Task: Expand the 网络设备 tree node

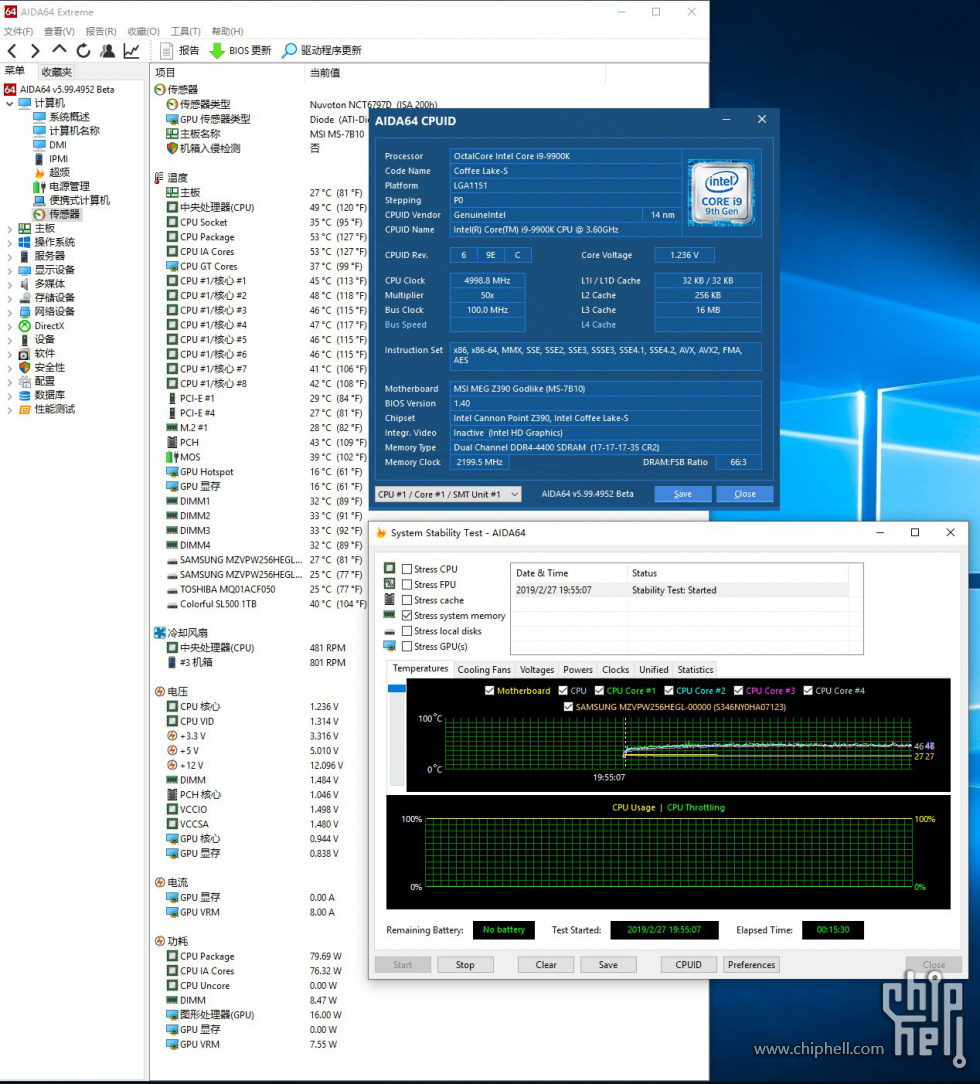Action: click(x=10, y=312)
